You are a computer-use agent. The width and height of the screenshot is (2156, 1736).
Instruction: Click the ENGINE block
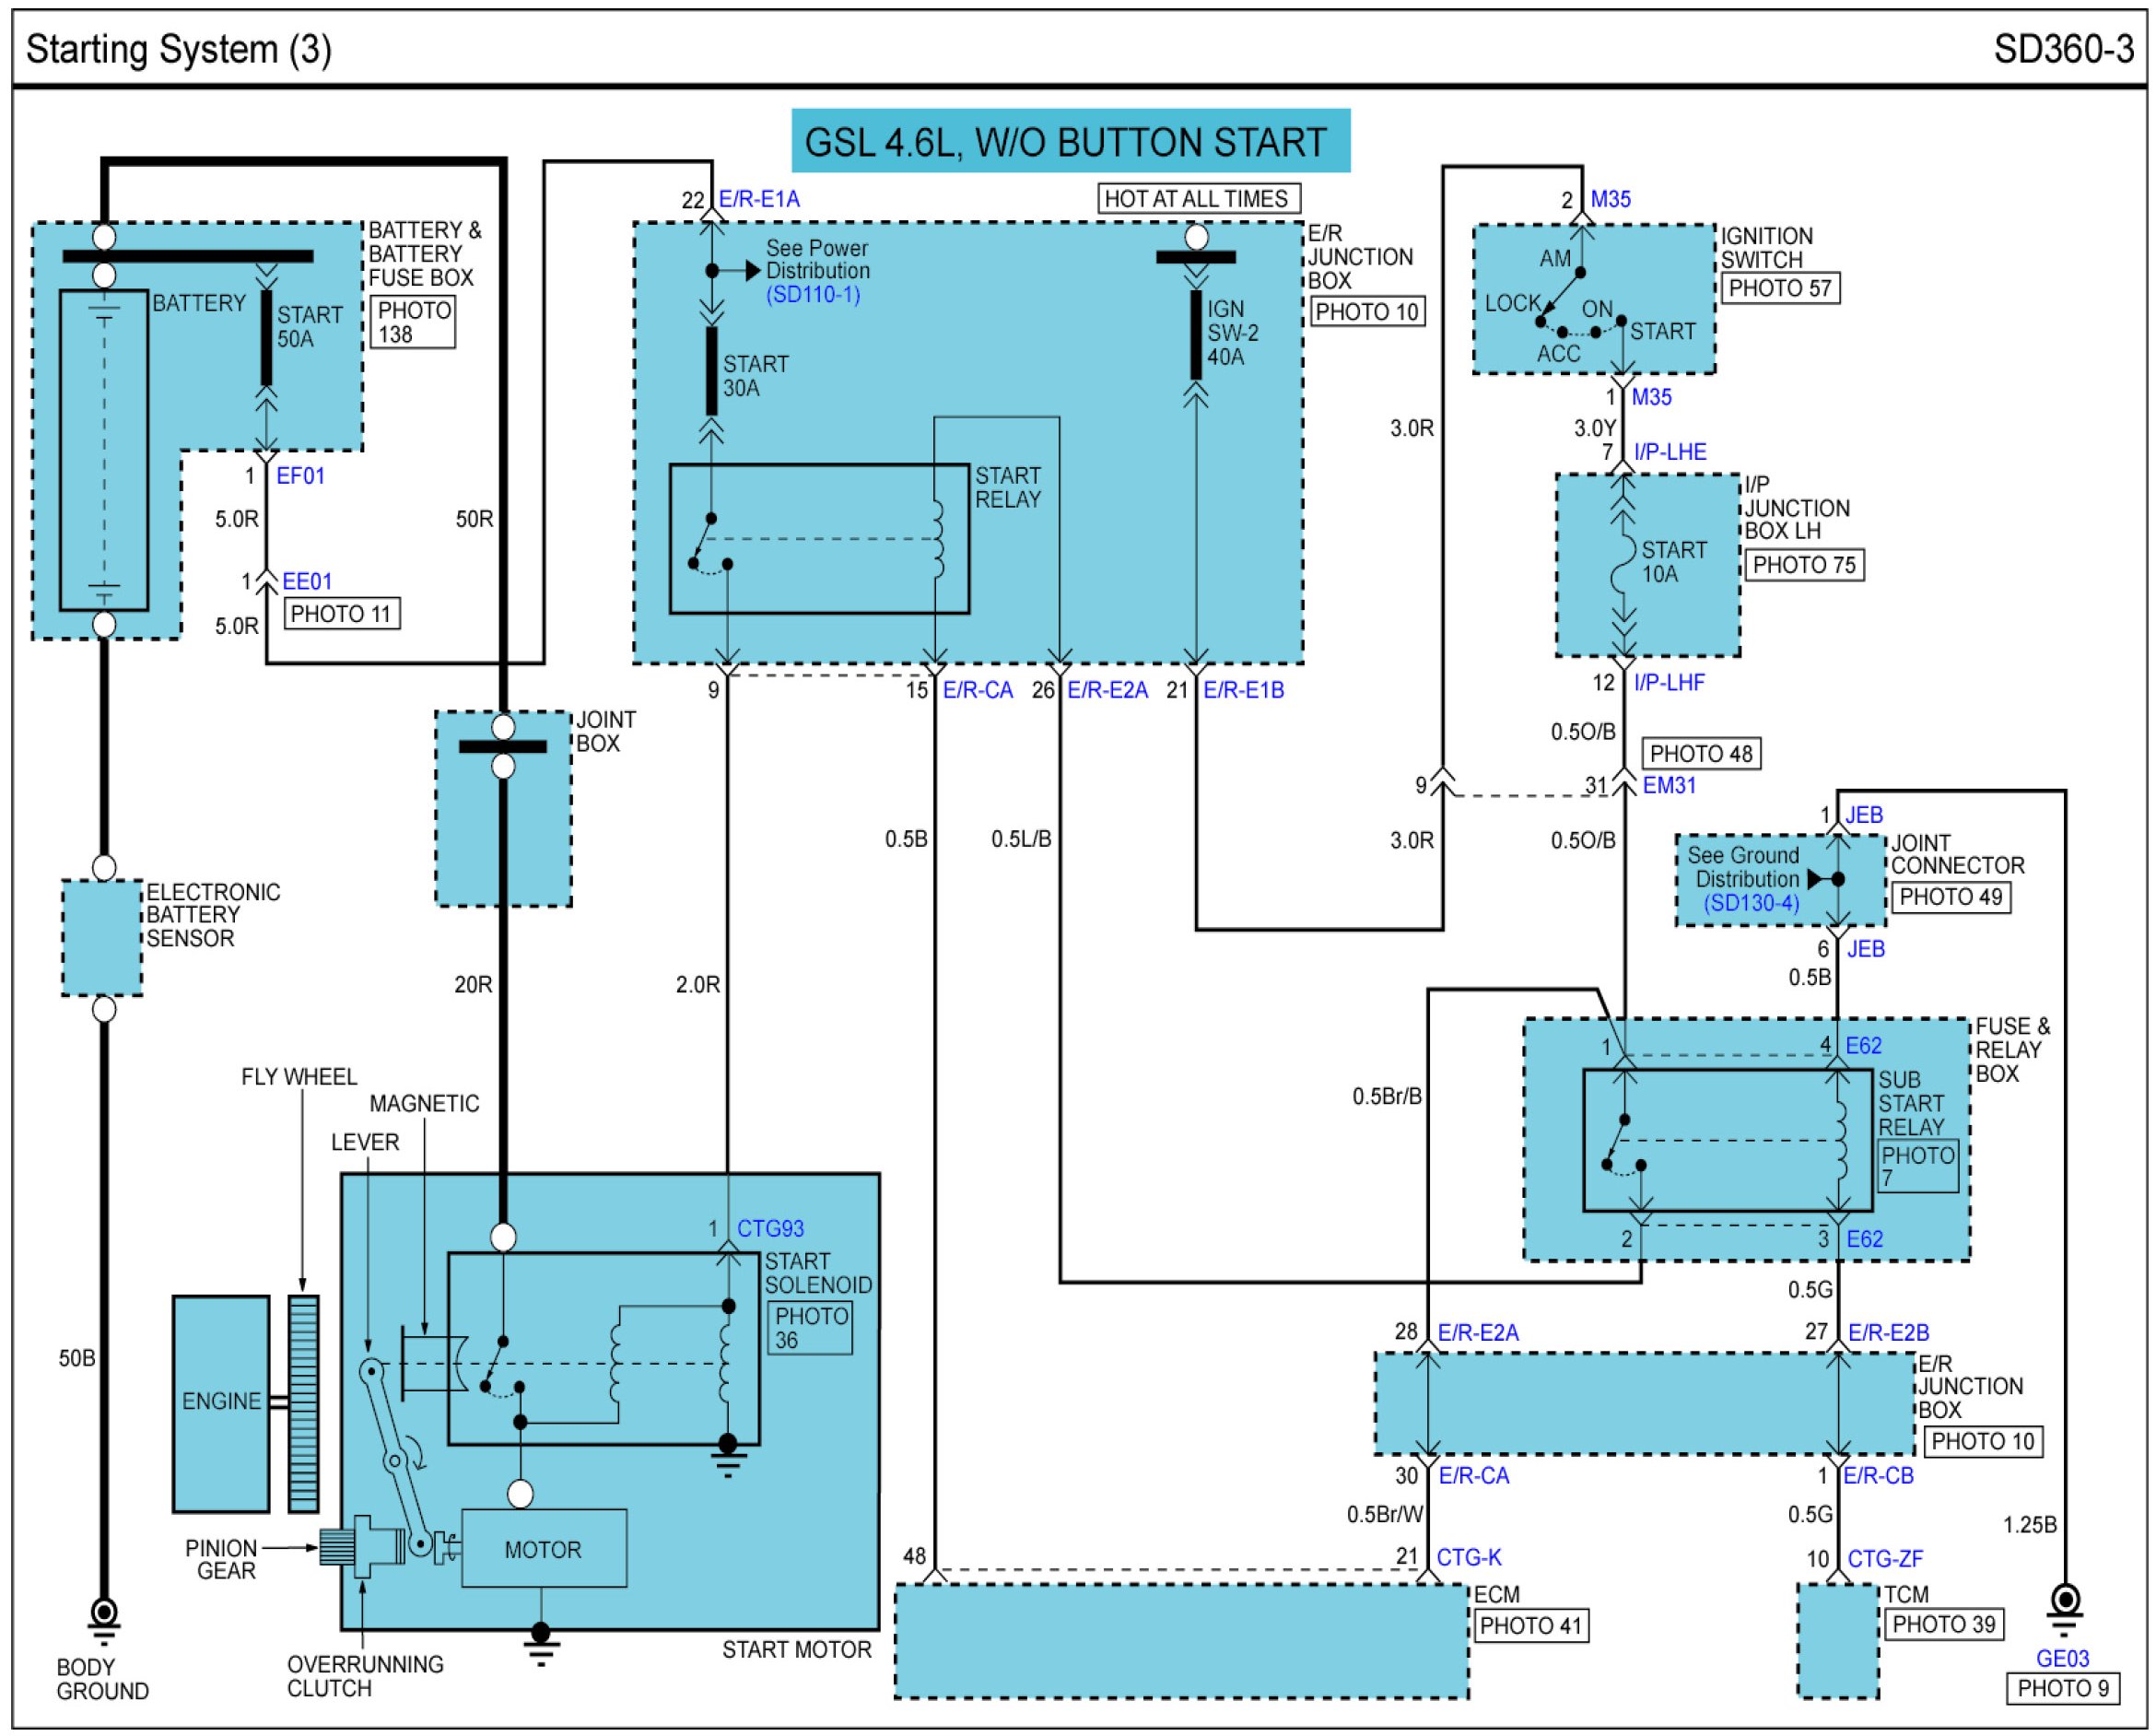coord(221,1402)
